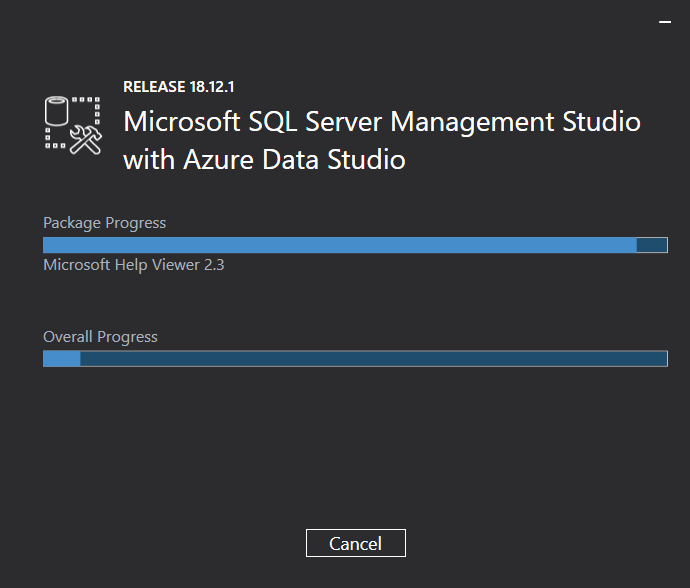The image size is (690, 588).
Task: Click the Cancel button
Action: pos(355,543)
